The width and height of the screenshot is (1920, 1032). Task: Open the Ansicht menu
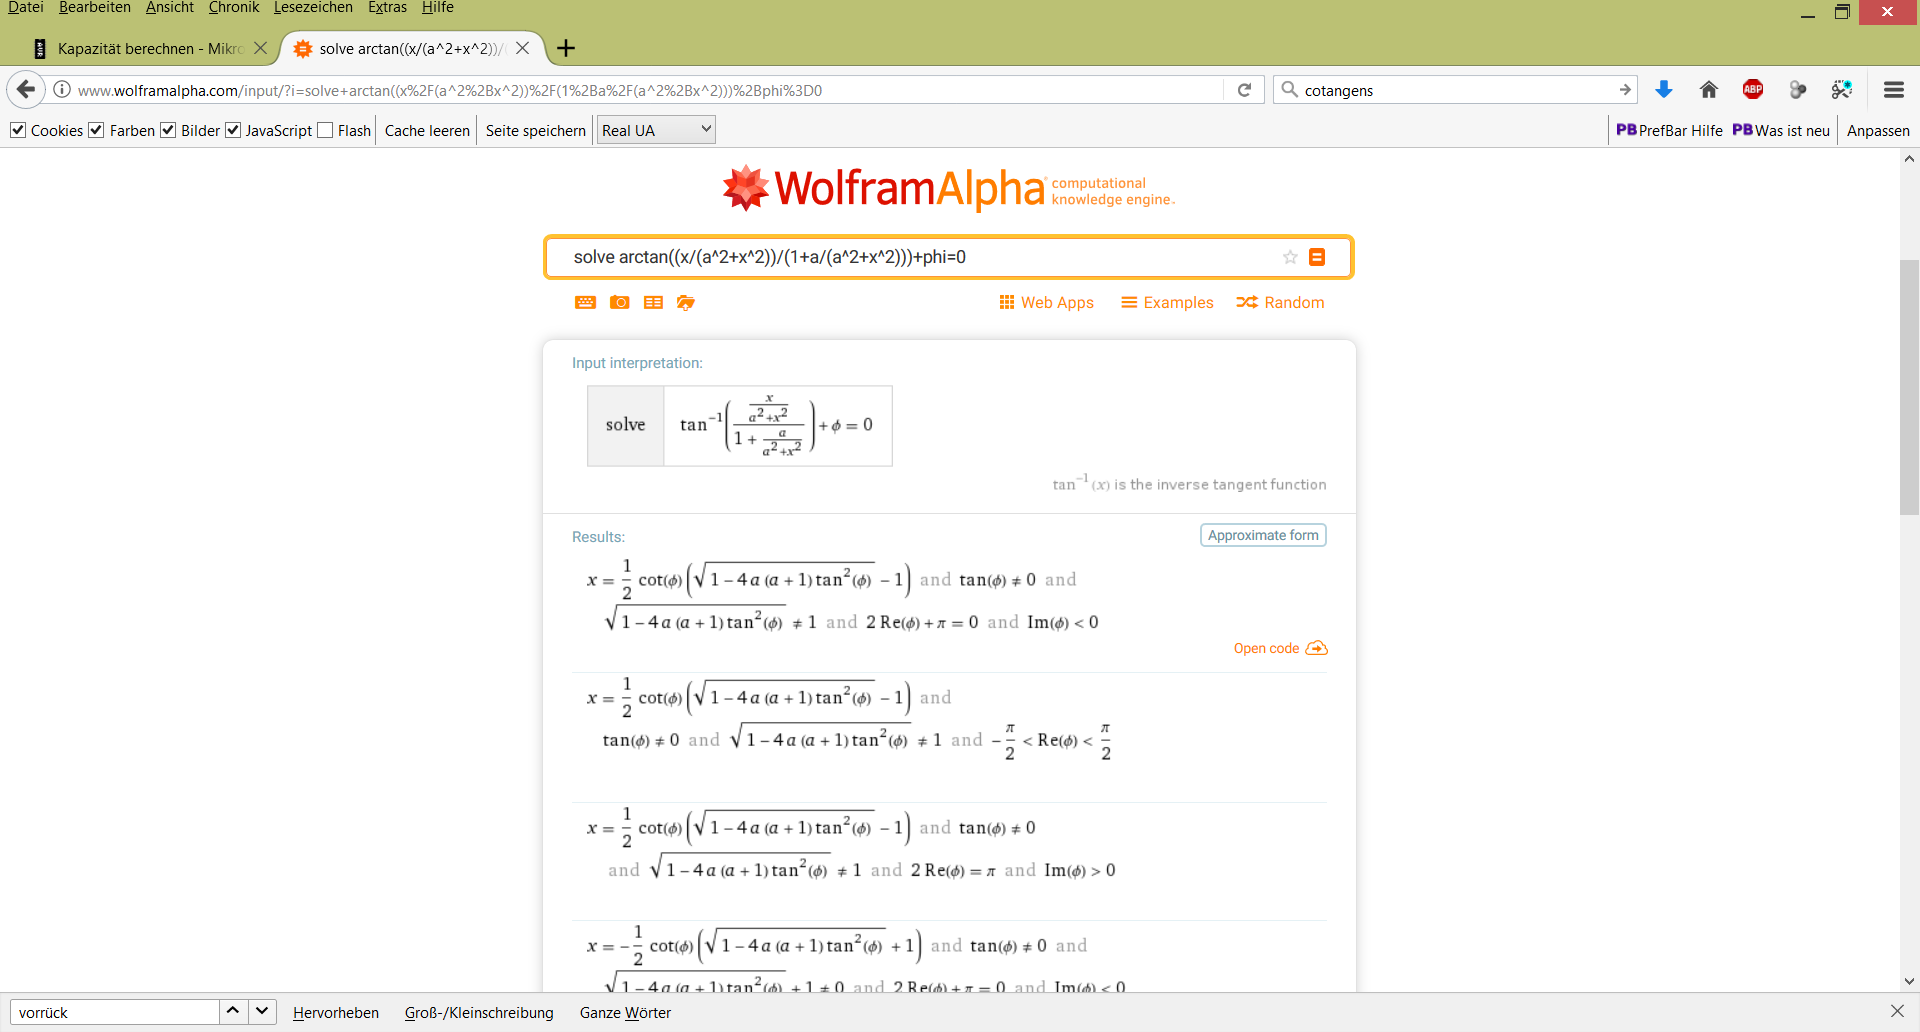tap(170, 8)
